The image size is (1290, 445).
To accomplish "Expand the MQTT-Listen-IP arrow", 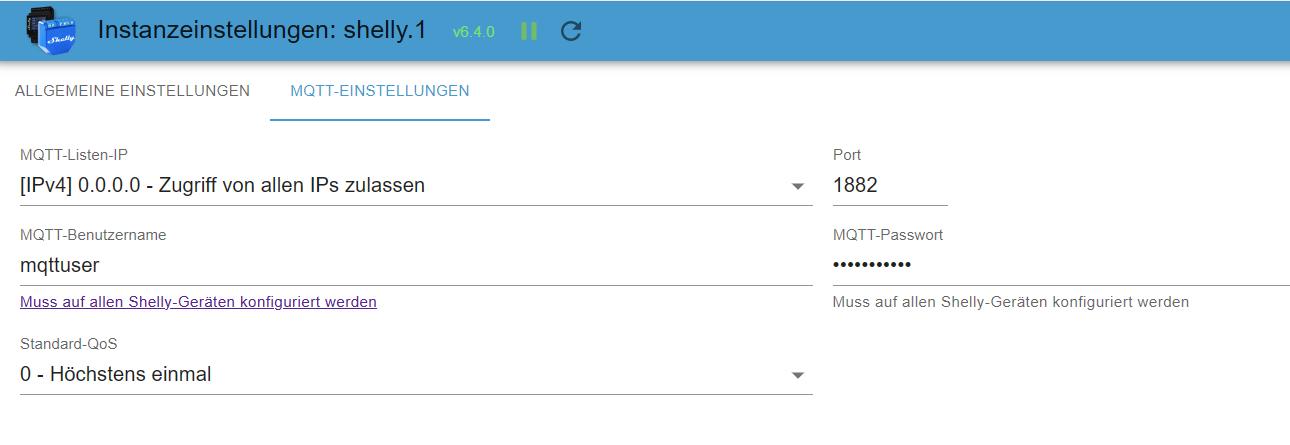I will coord(798,187).
